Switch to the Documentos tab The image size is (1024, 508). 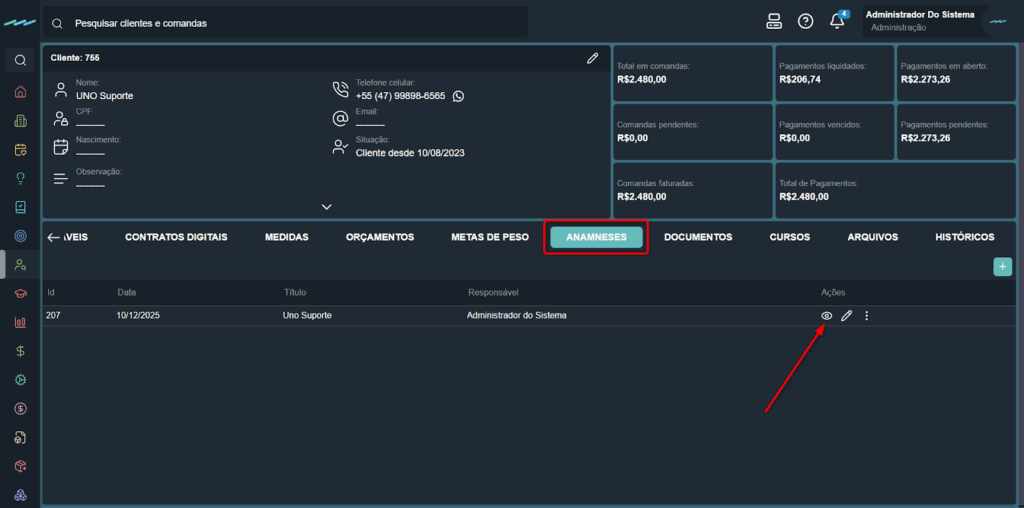point(698,237)
